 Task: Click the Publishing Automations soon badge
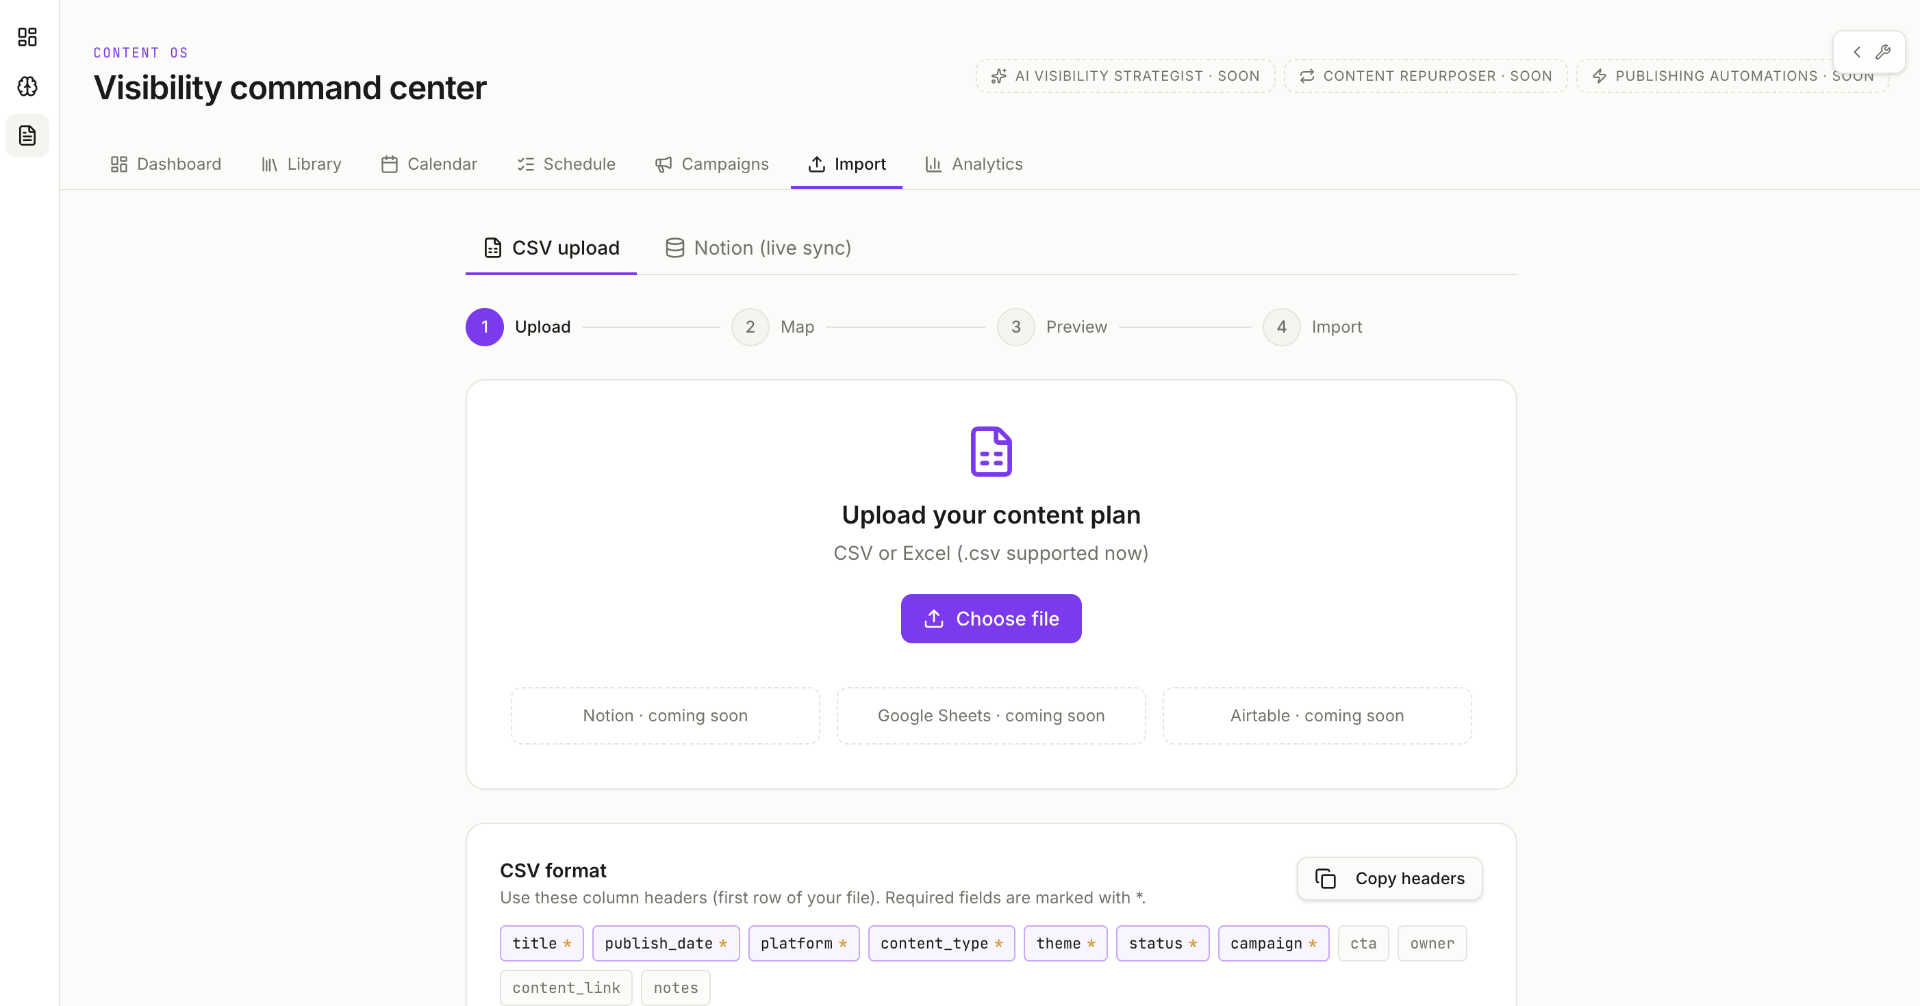point(1733,76)
